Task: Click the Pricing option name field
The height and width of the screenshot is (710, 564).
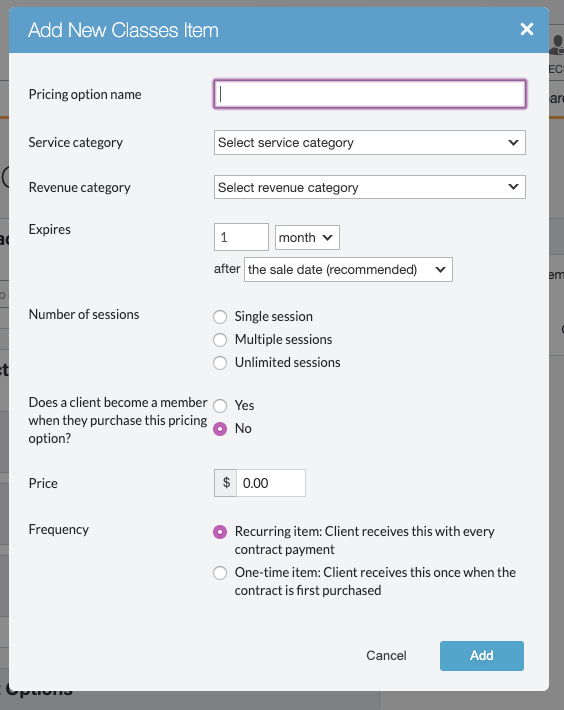Action: [x=370, y=94]
